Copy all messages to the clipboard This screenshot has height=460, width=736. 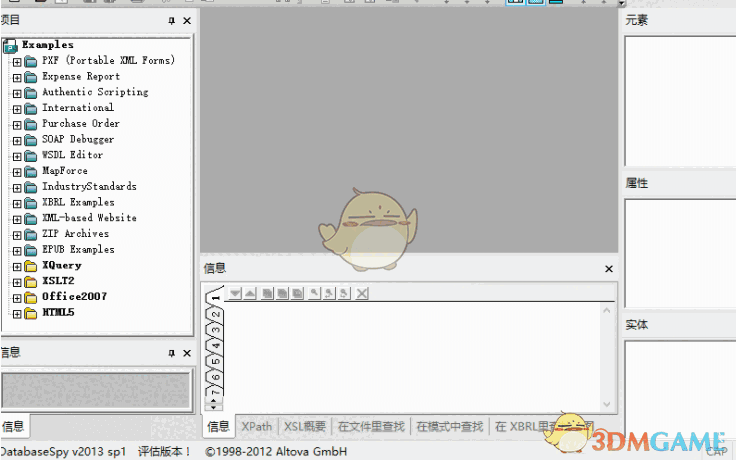tap(298, 293)
